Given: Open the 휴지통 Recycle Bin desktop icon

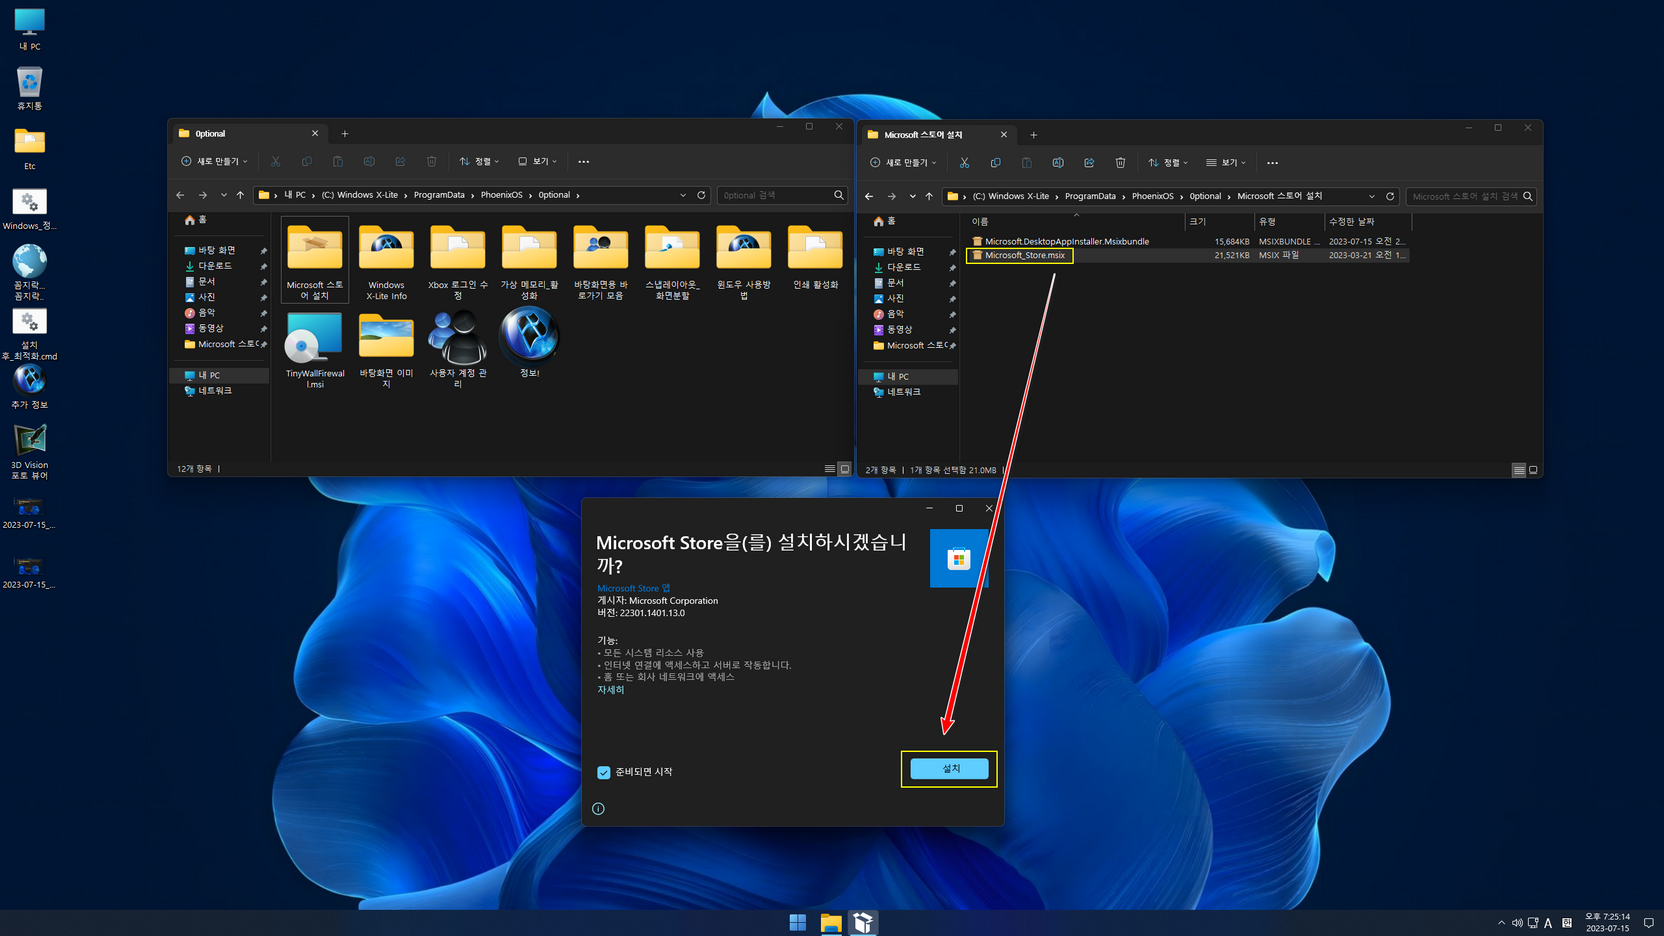Looking at the screenshot, I should 29,88.
